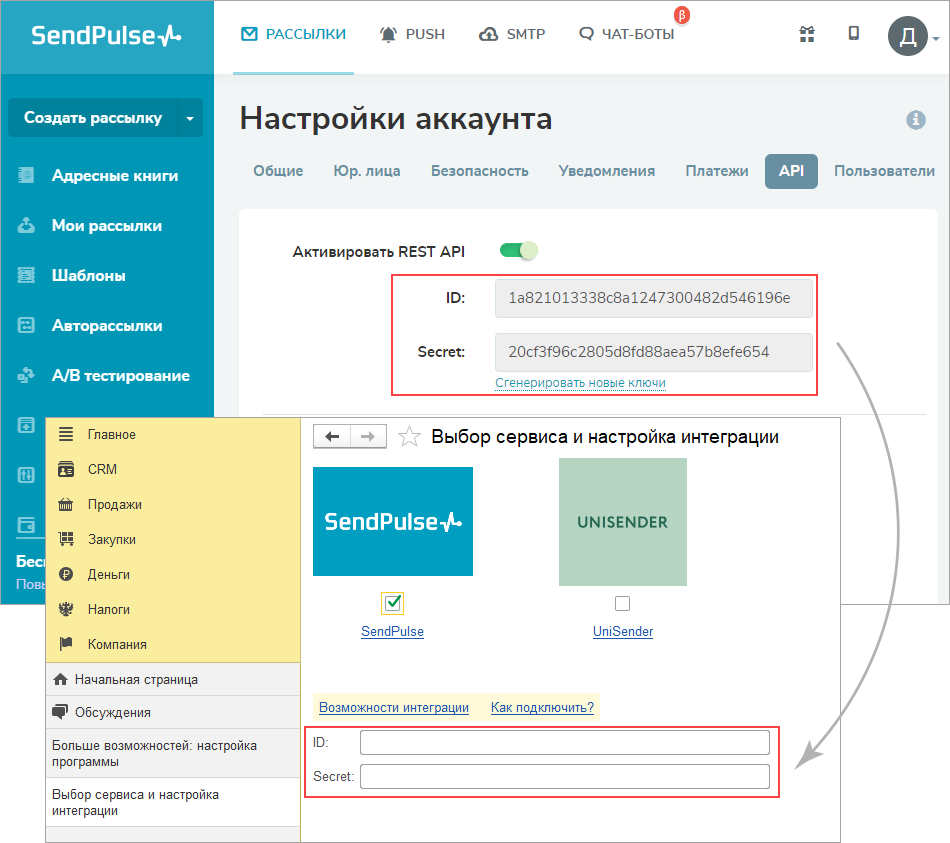Add page to favorites with star icon
The width and height of the screenshot is (950, 843).
coord(410,436)
